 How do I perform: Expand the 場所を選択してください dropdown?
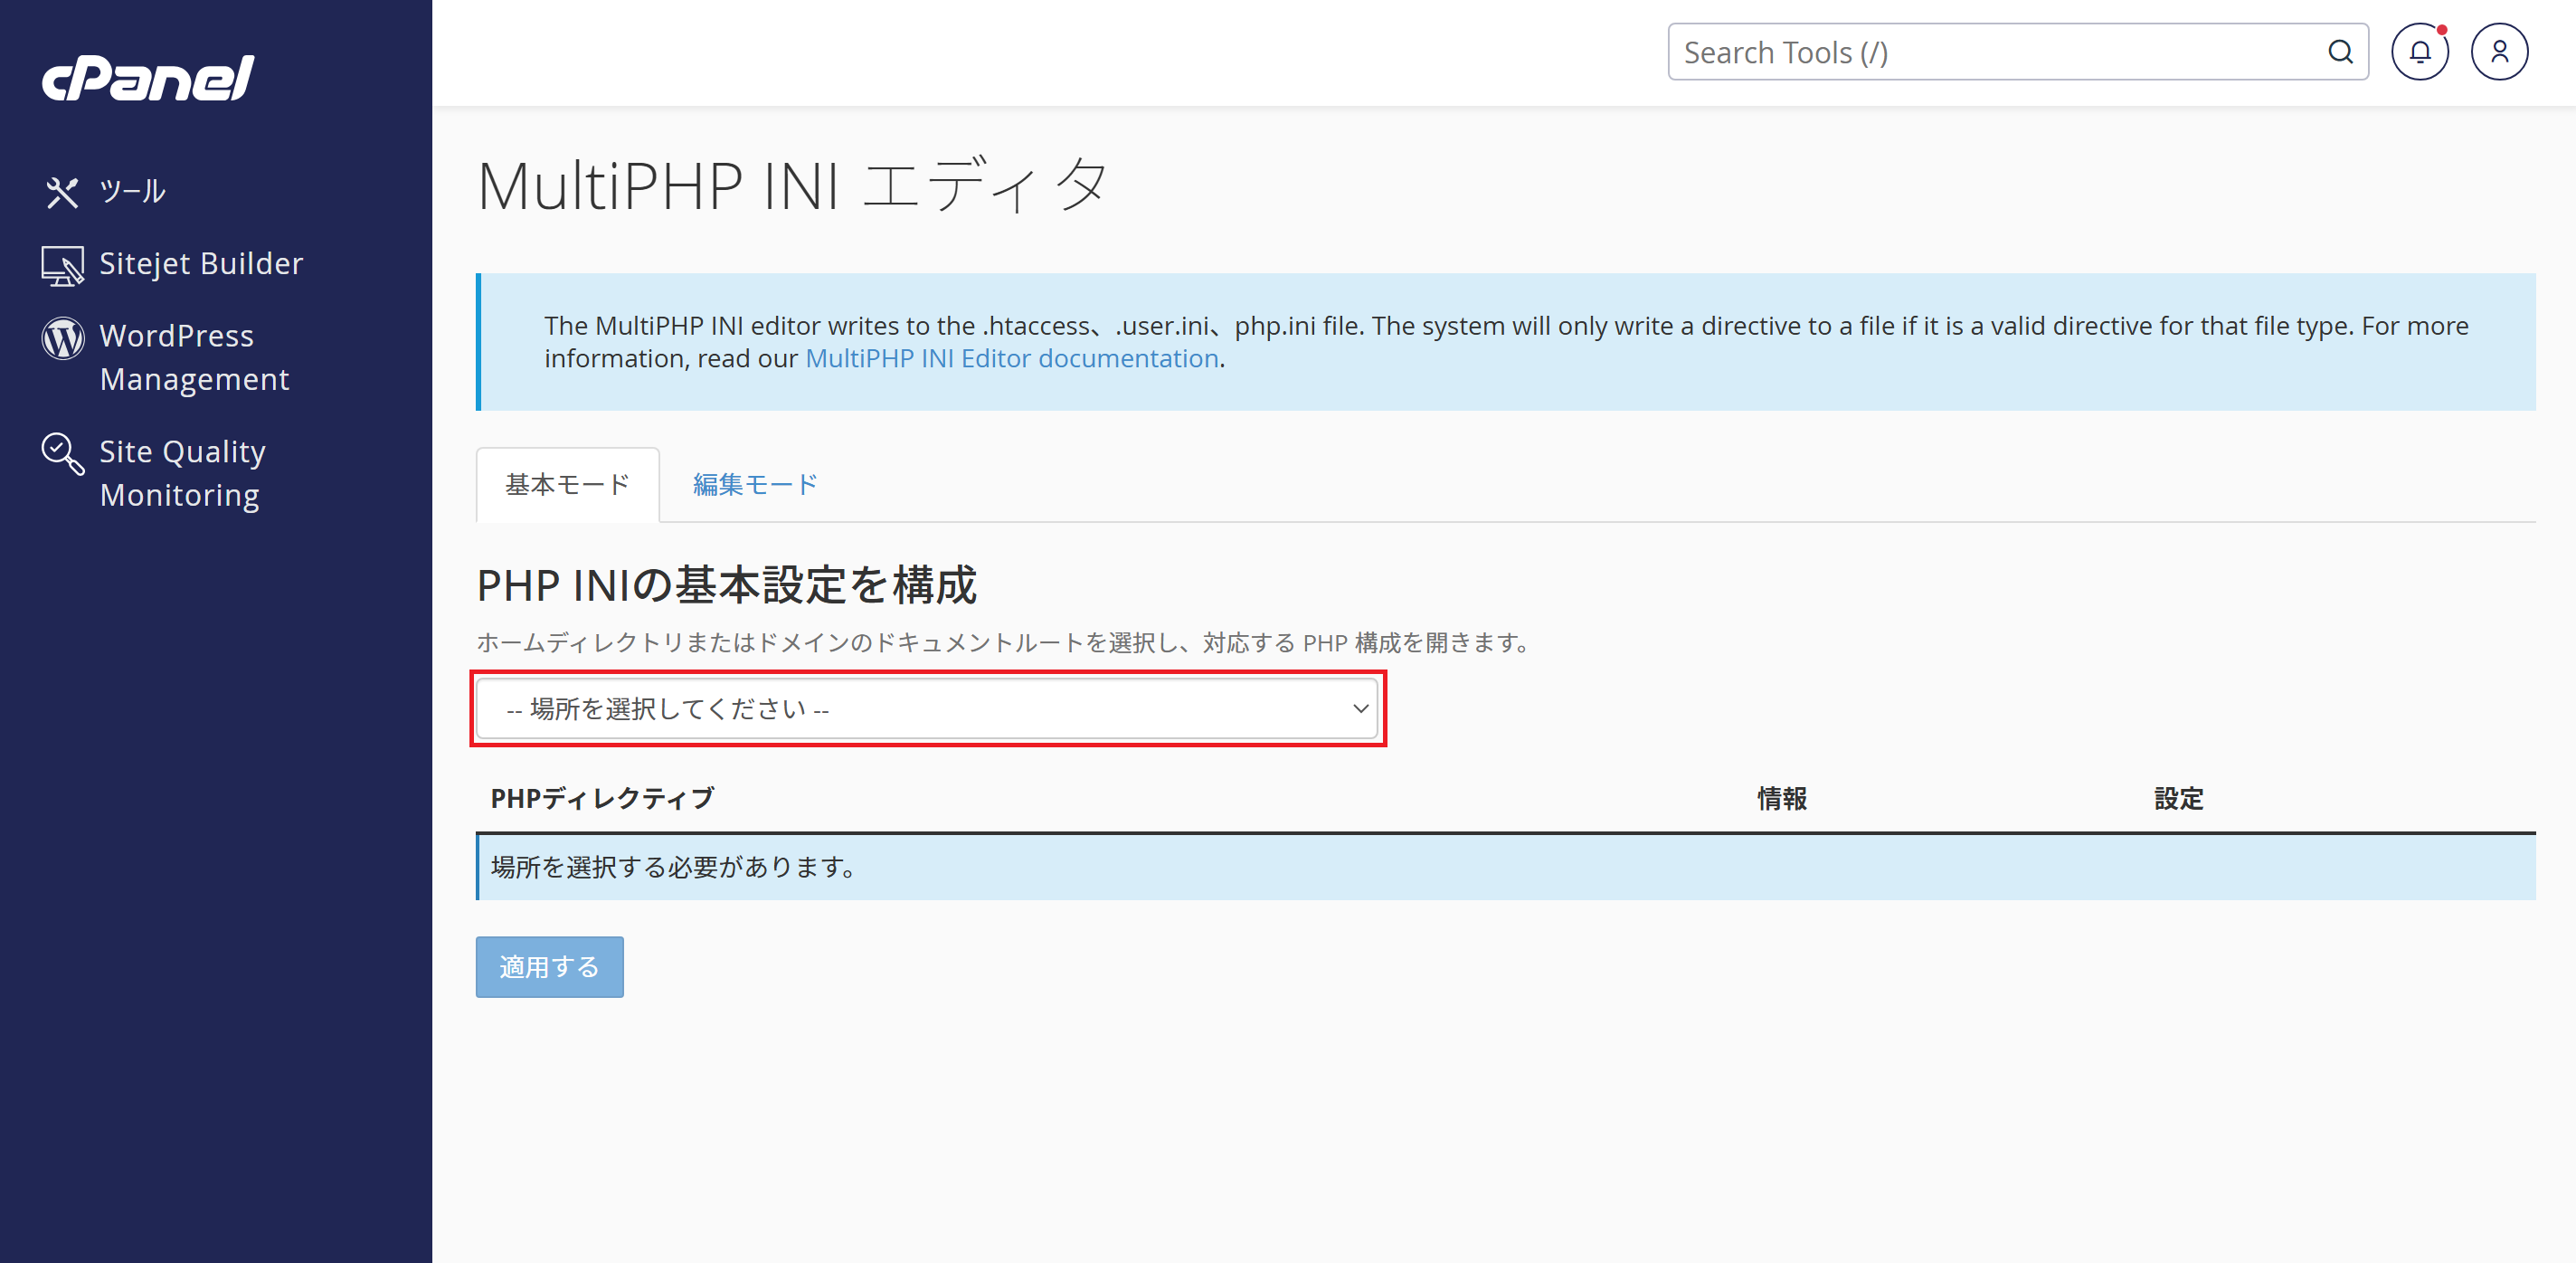927,709
